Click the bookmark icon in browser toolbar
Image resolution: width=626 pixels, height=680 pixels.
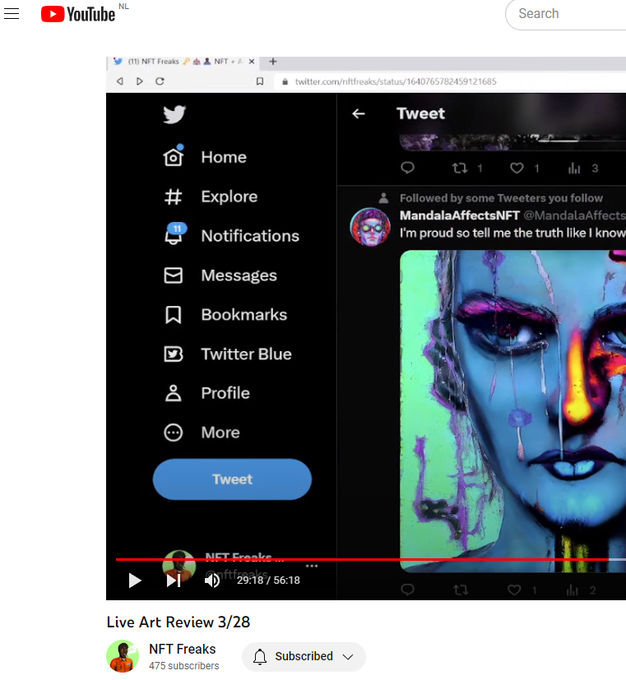tap(260, 81)
